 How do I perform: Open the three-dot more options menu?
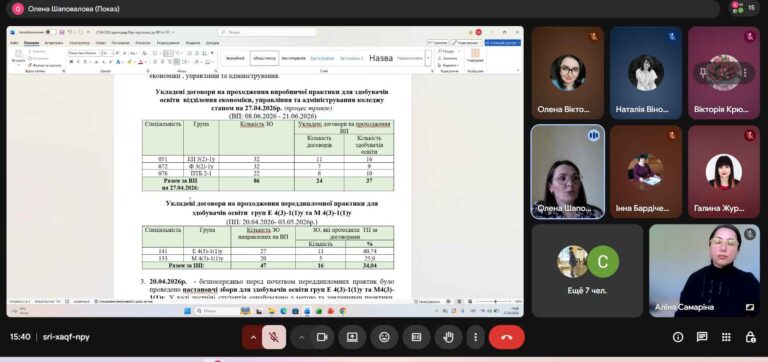[x=475, y=337]
